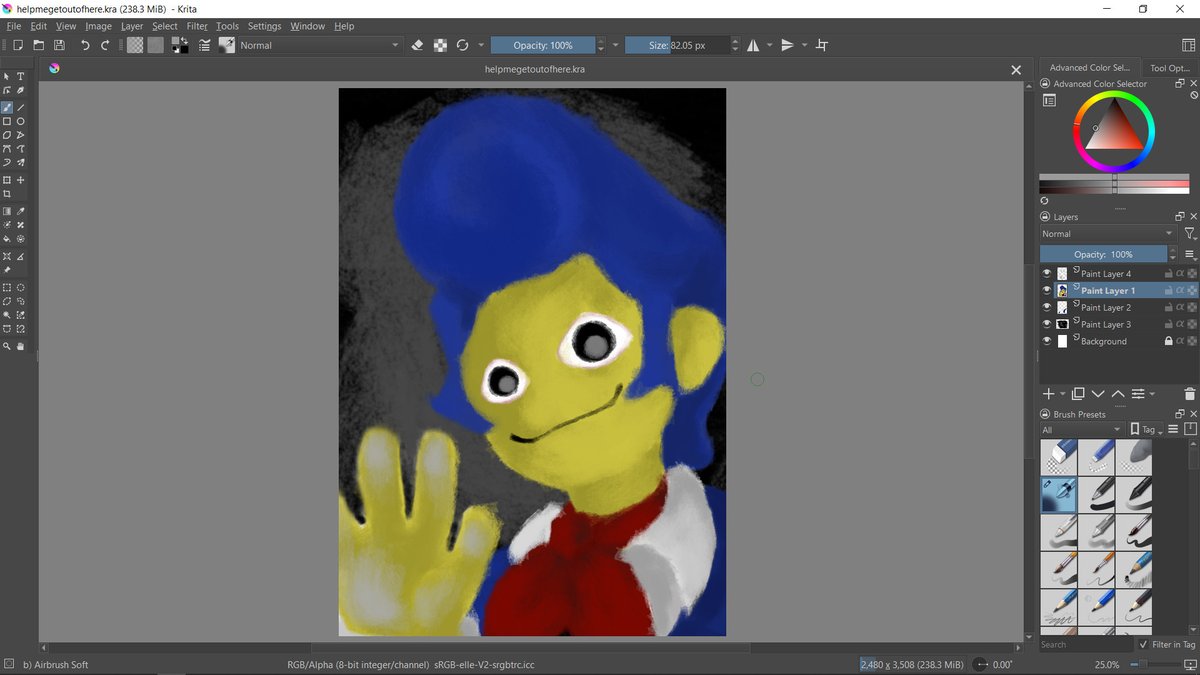This screenshot has width=1200, height=675.
Task: Switch to Tool Options tab
Action: [x=1170, y=68]
